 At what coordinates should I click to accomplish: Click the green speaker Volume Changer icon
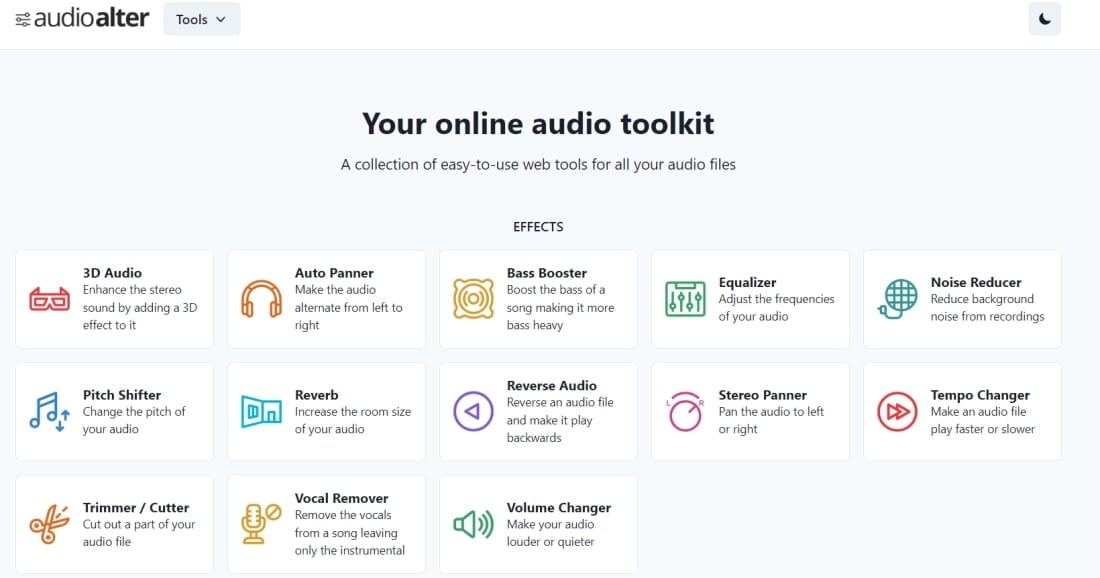(x=474, y=524)
